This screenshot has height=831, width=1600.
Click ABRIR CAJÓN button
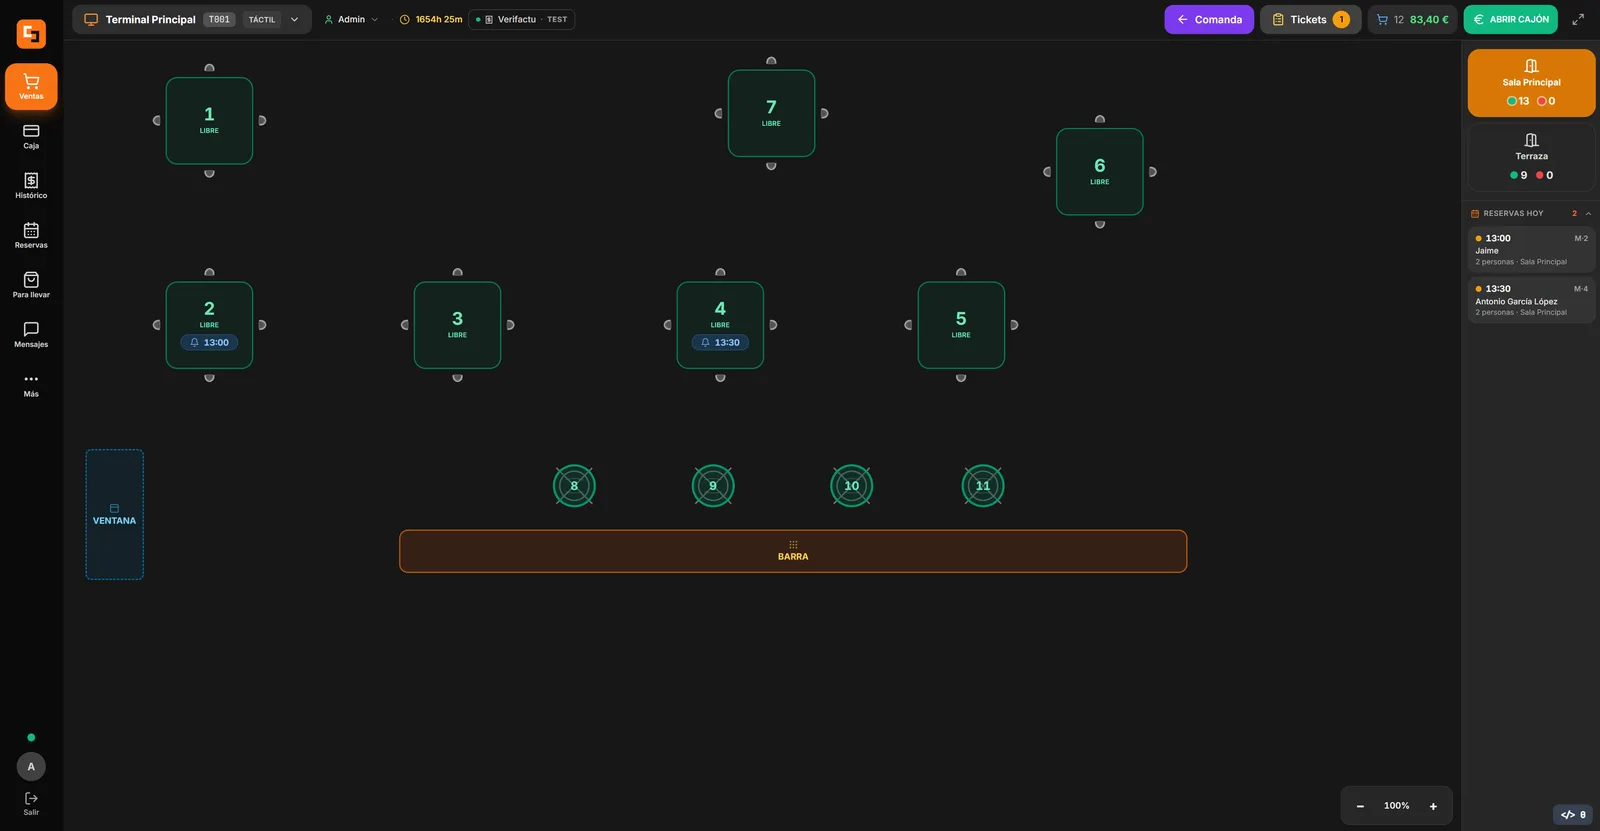pos(1510,19)
